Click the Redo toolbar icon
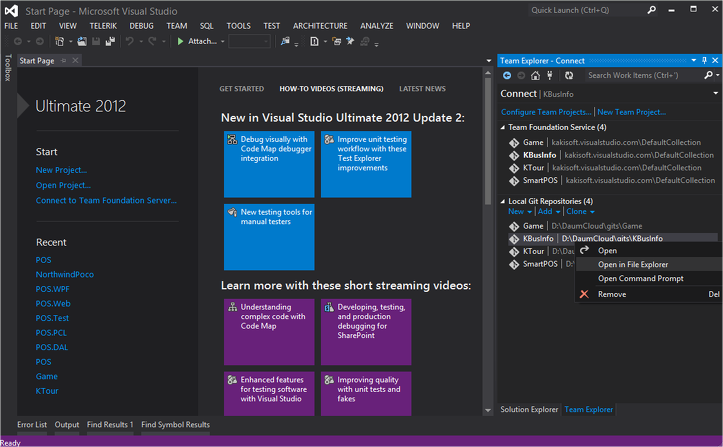 pyautogui.click(x=152, y=42)
